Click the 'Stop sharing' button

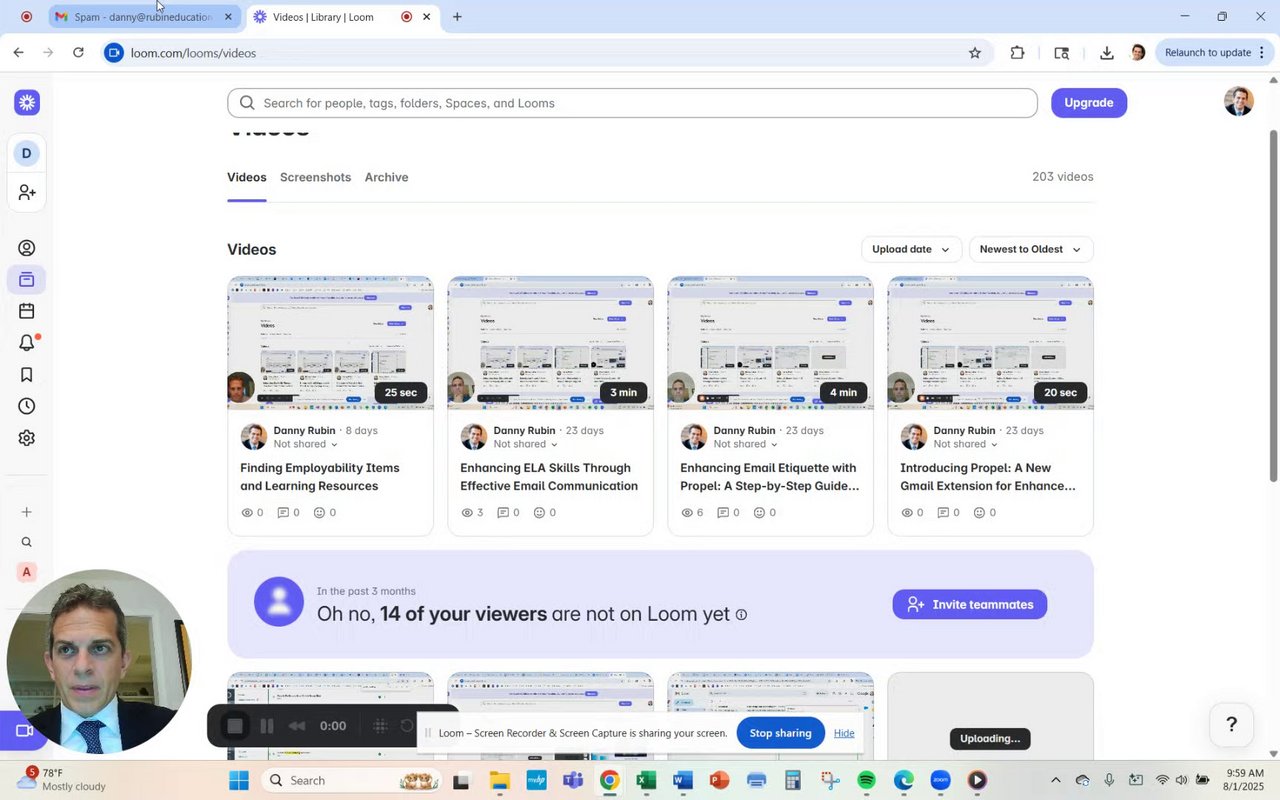pos(780,733)
